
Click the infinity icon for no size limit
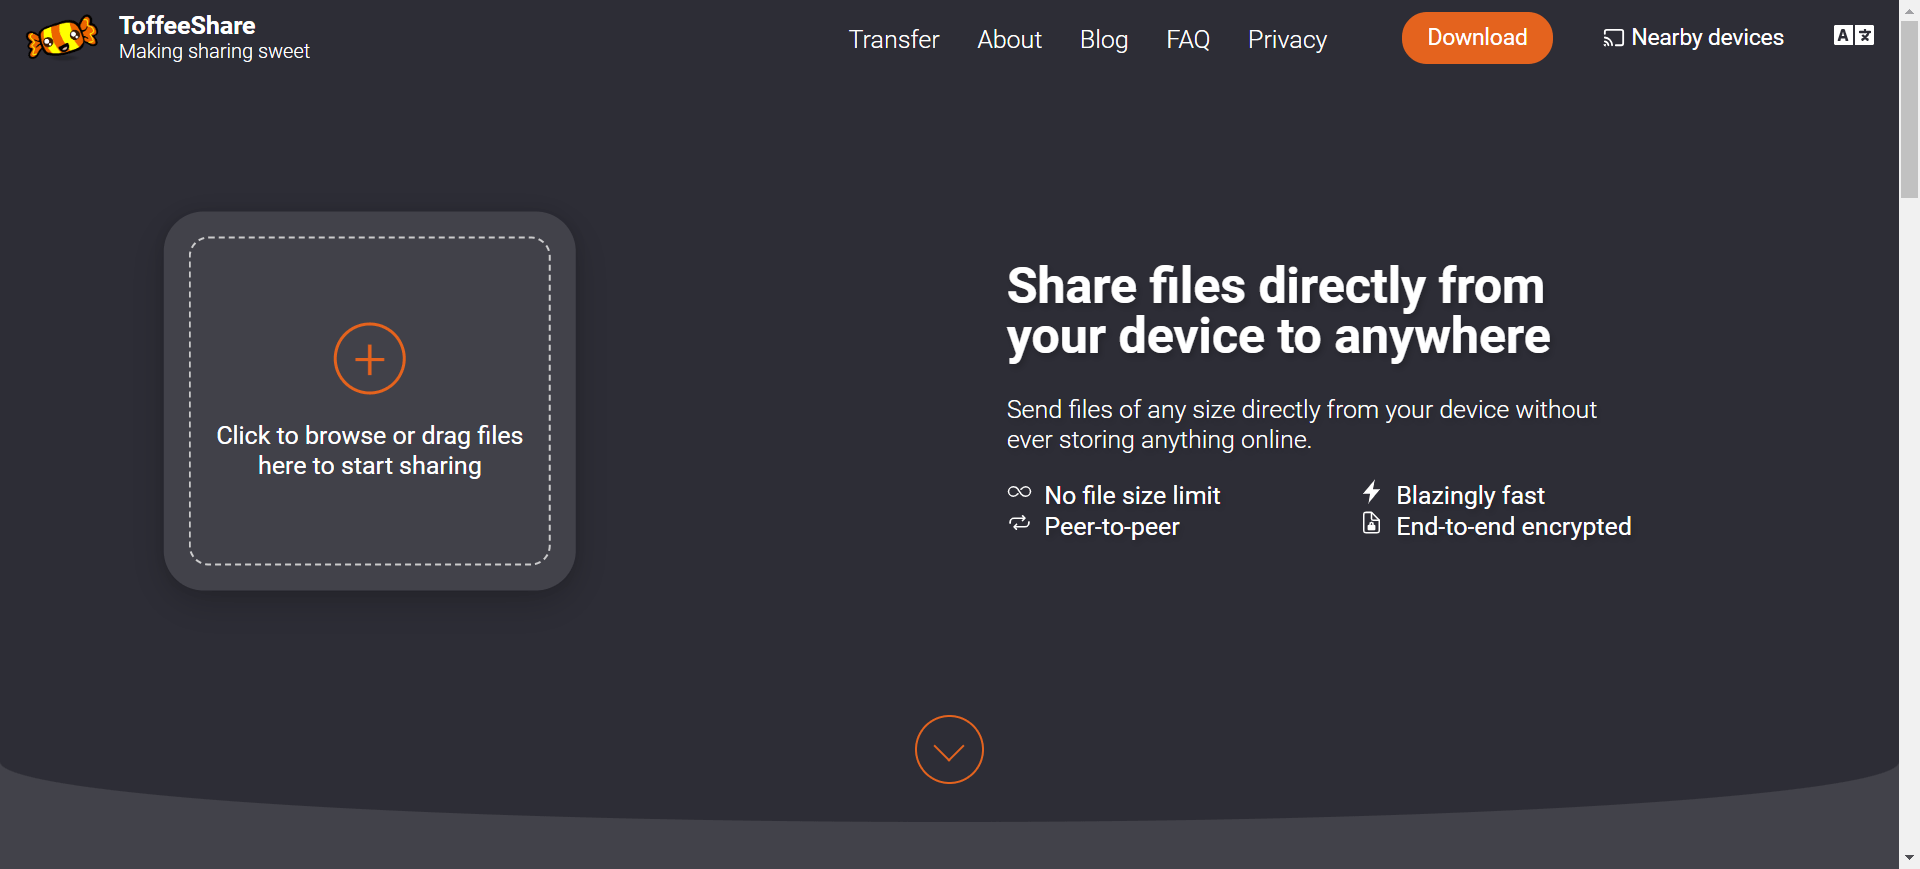point(1019,492)
